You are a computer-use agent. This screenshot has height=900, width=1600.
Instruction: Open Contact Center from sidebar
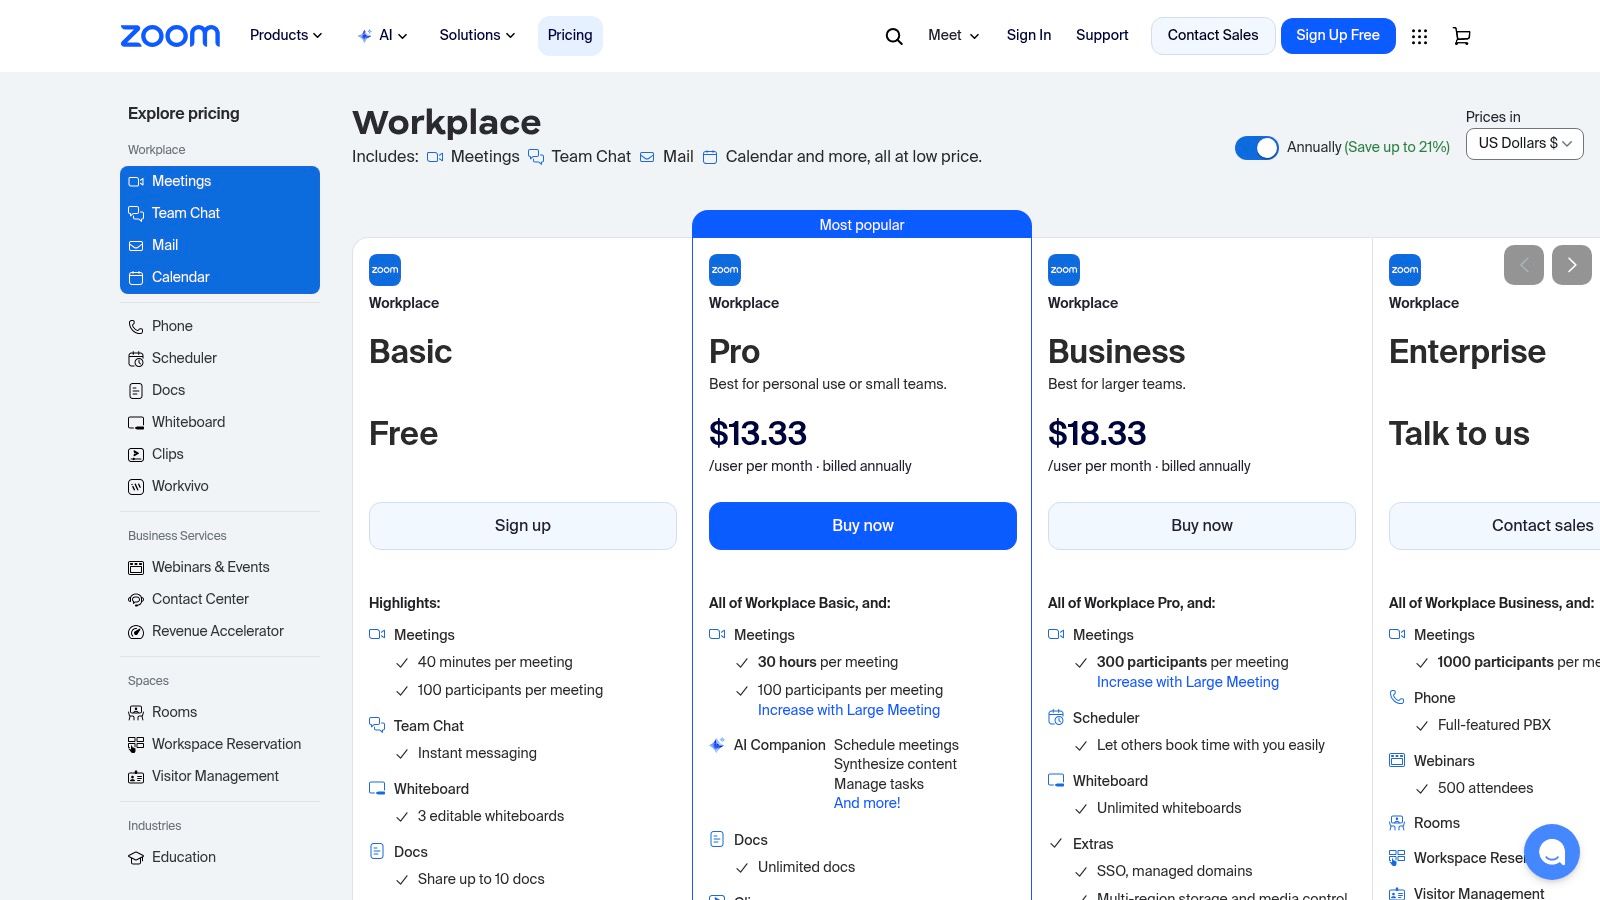[200, 599]
